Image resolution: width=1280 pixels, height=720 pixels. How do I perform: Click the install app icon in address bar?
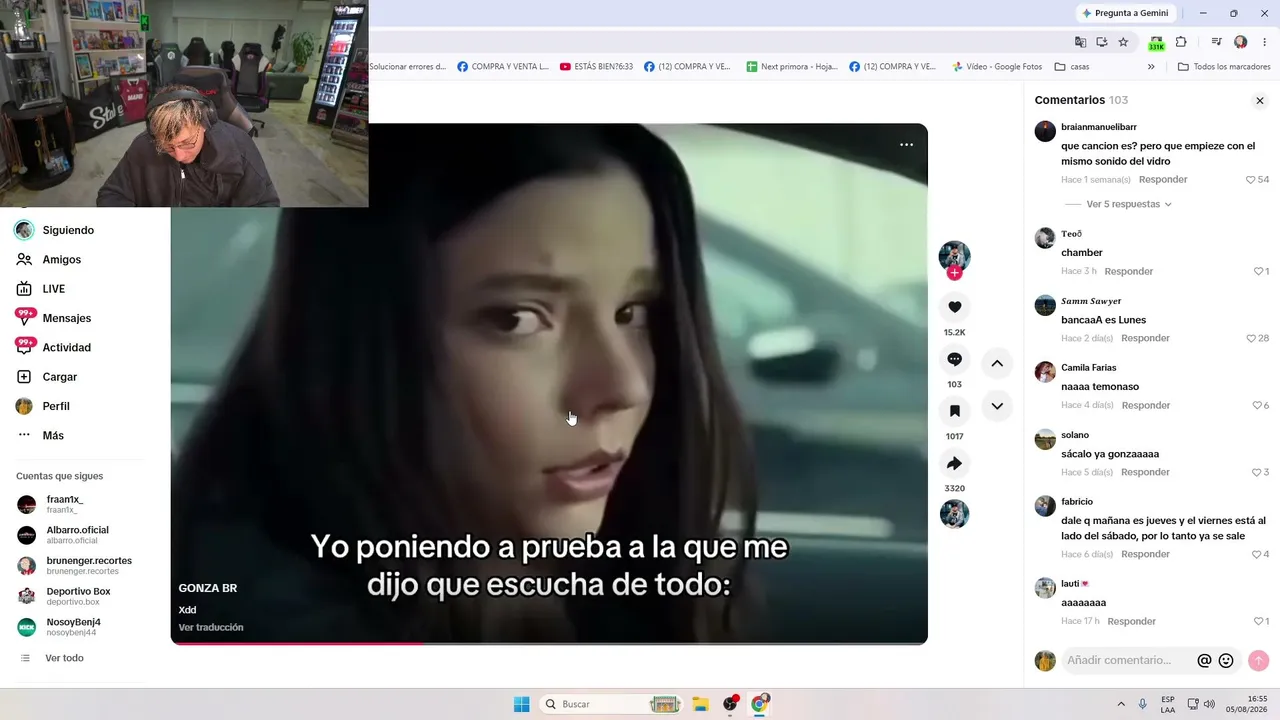(x=1102, y=42)
